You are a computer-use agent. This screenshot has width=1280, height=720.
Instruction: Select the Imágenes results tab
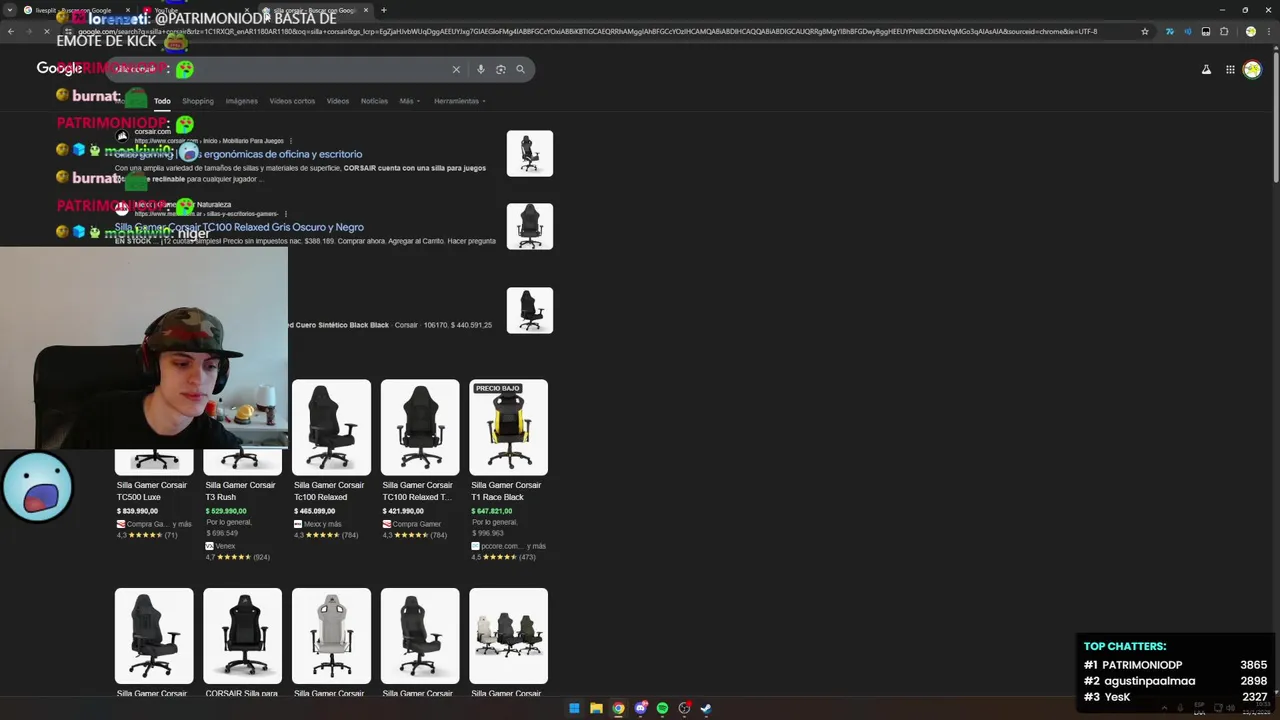[241, 101]
